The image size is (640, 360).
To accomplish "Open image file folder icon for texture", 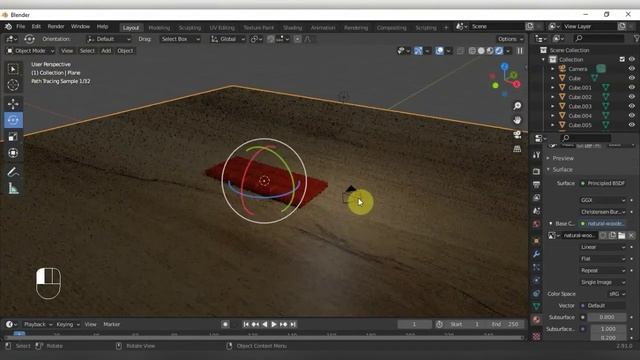I will tap(622, 236).
